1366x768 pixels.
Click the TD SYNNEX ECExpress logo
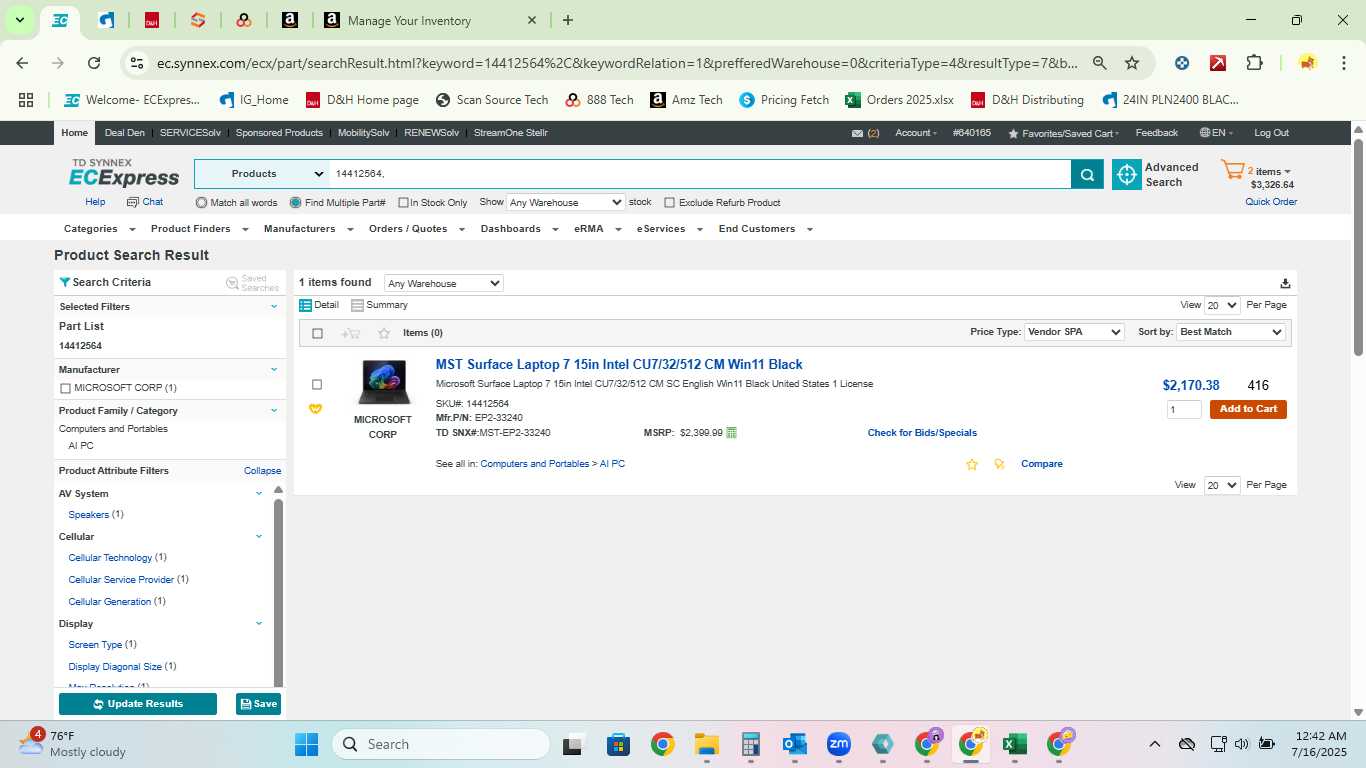tap(124, 173)
